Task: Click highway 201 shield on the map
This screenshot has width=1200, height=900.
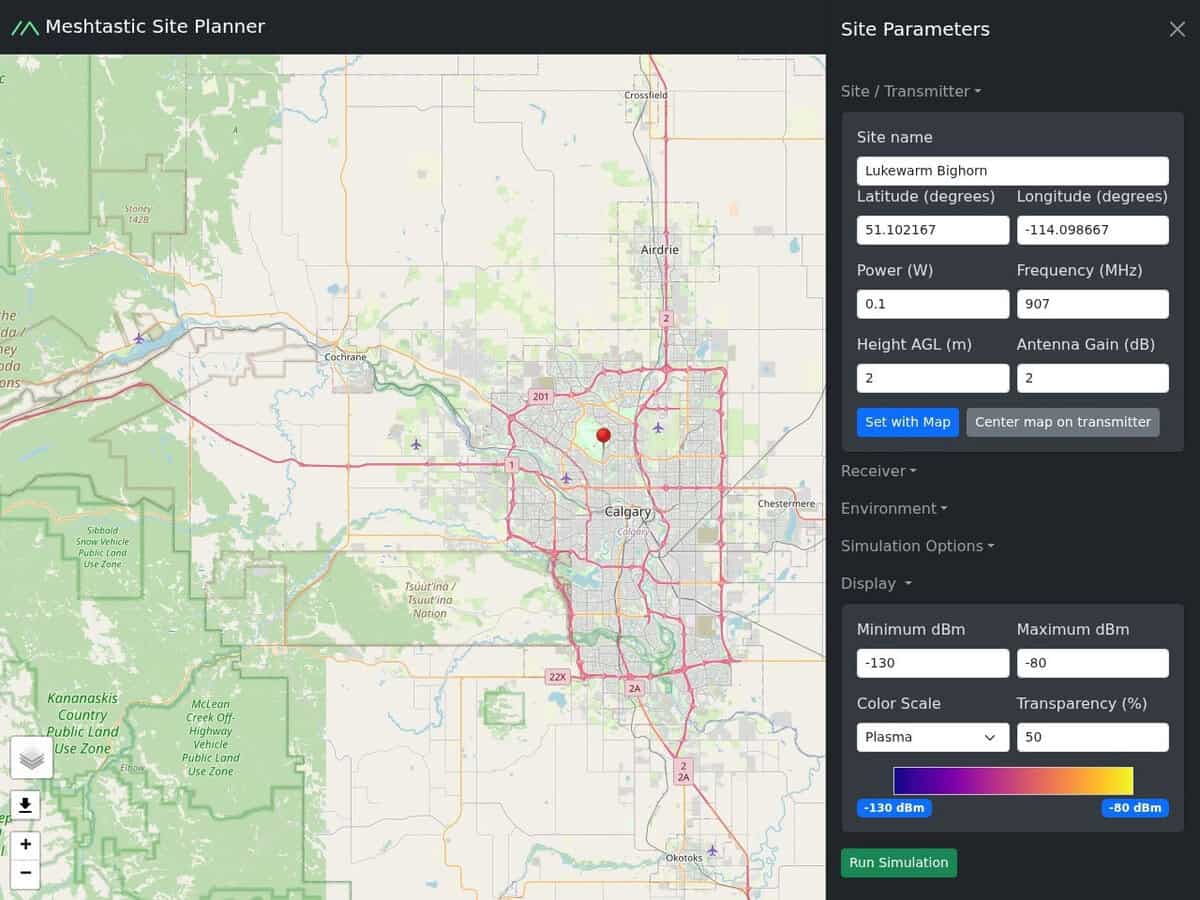Action: (x=541, y=397)
